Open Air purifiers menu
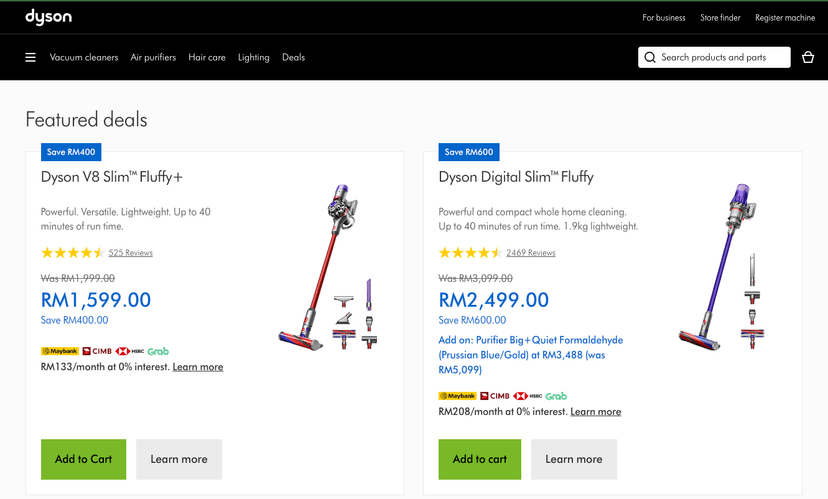828x499 pixels. click(153, 57)
